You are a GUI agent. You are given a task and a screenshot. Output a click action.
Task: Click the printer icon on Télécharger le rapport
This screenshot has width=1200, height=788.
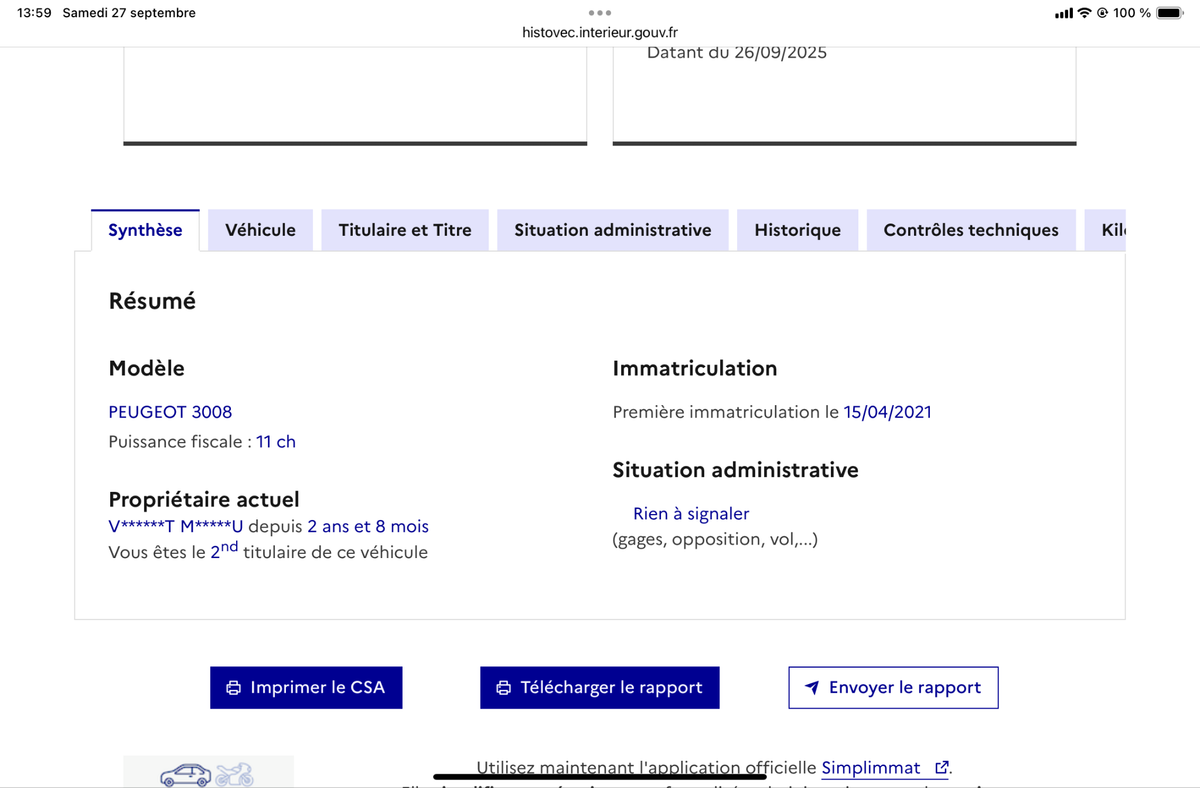click(x=504, y=688)
